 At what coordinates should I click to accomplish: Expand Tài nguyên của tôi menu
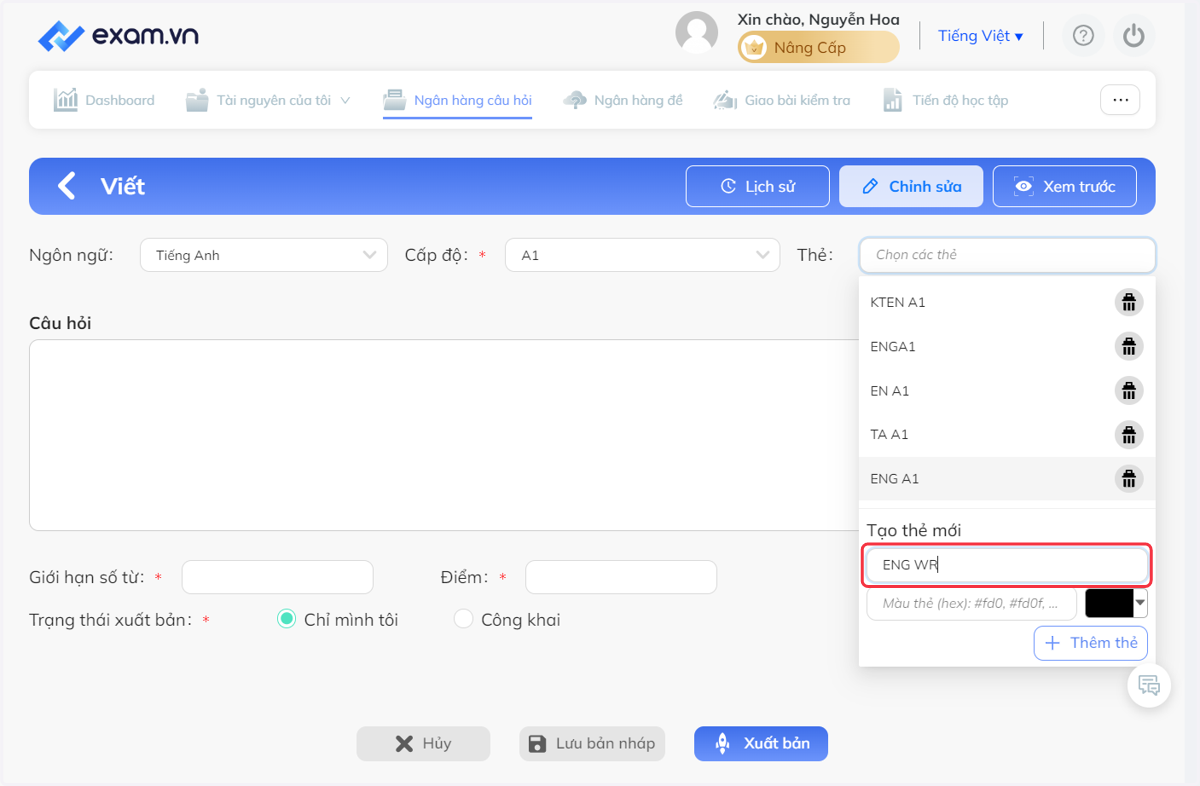[268, 100]
